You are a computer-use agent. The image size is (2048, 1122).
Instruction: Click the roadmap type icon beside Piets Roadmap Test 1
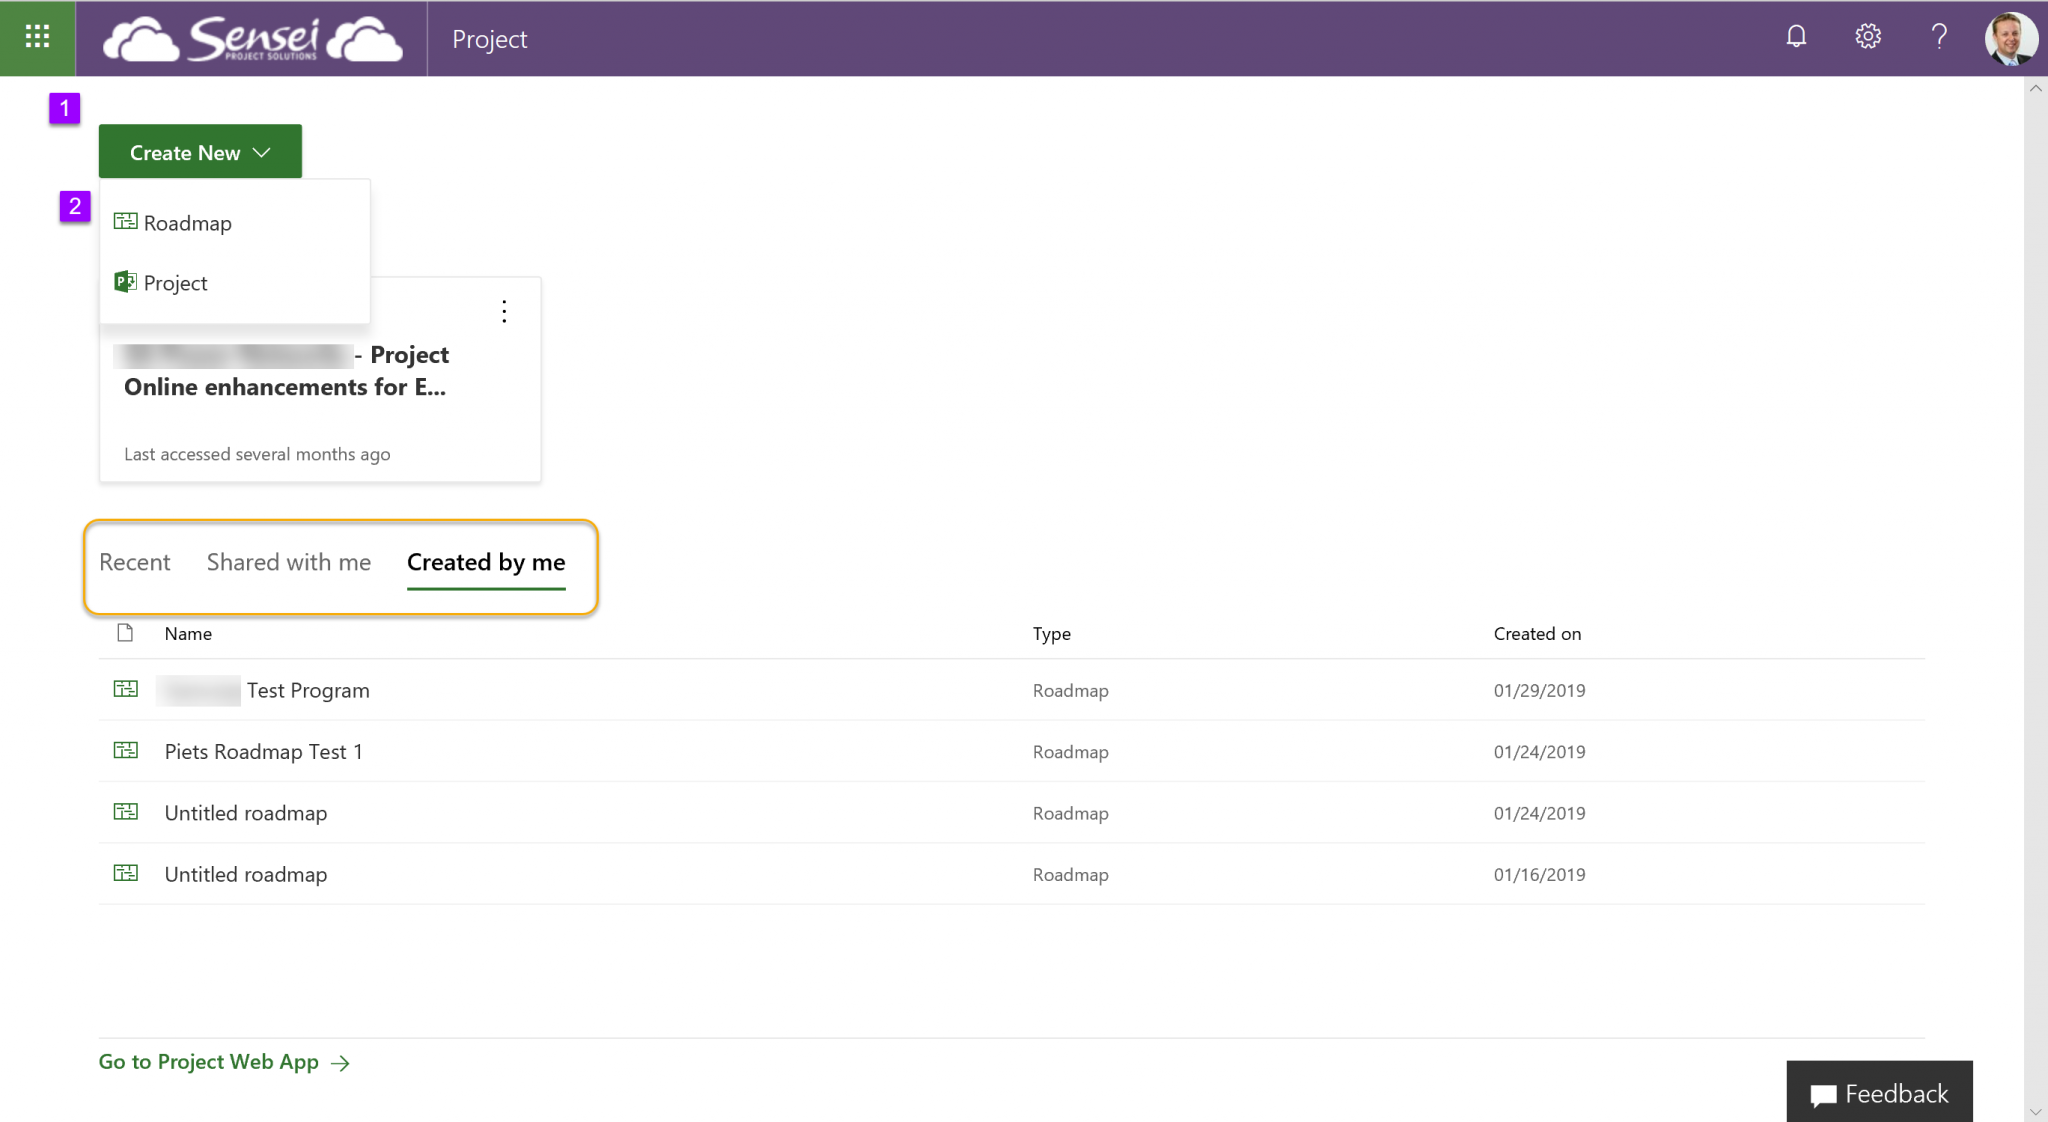coord(126,750)
